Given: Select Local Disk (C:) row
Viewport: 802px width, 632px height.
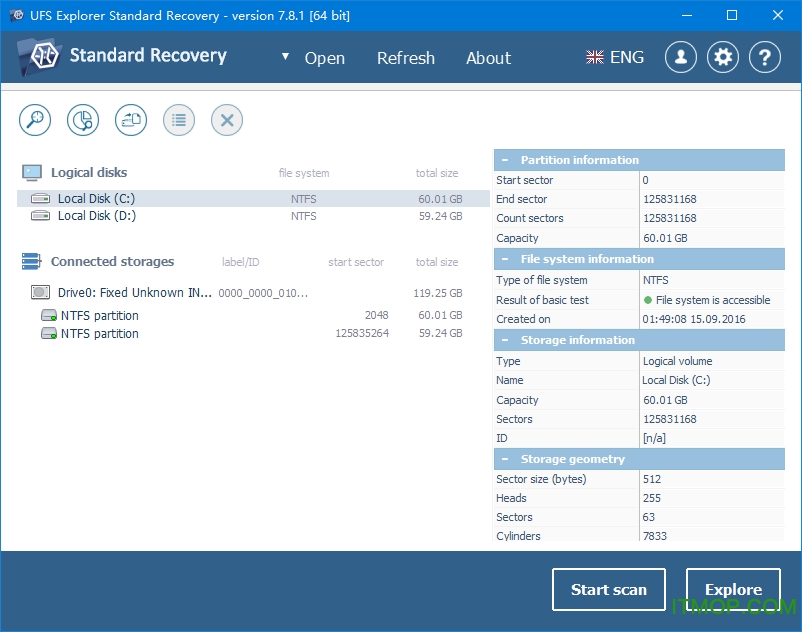Looking at the screenshot, I should pyautogui.click(x=253, y=198).
